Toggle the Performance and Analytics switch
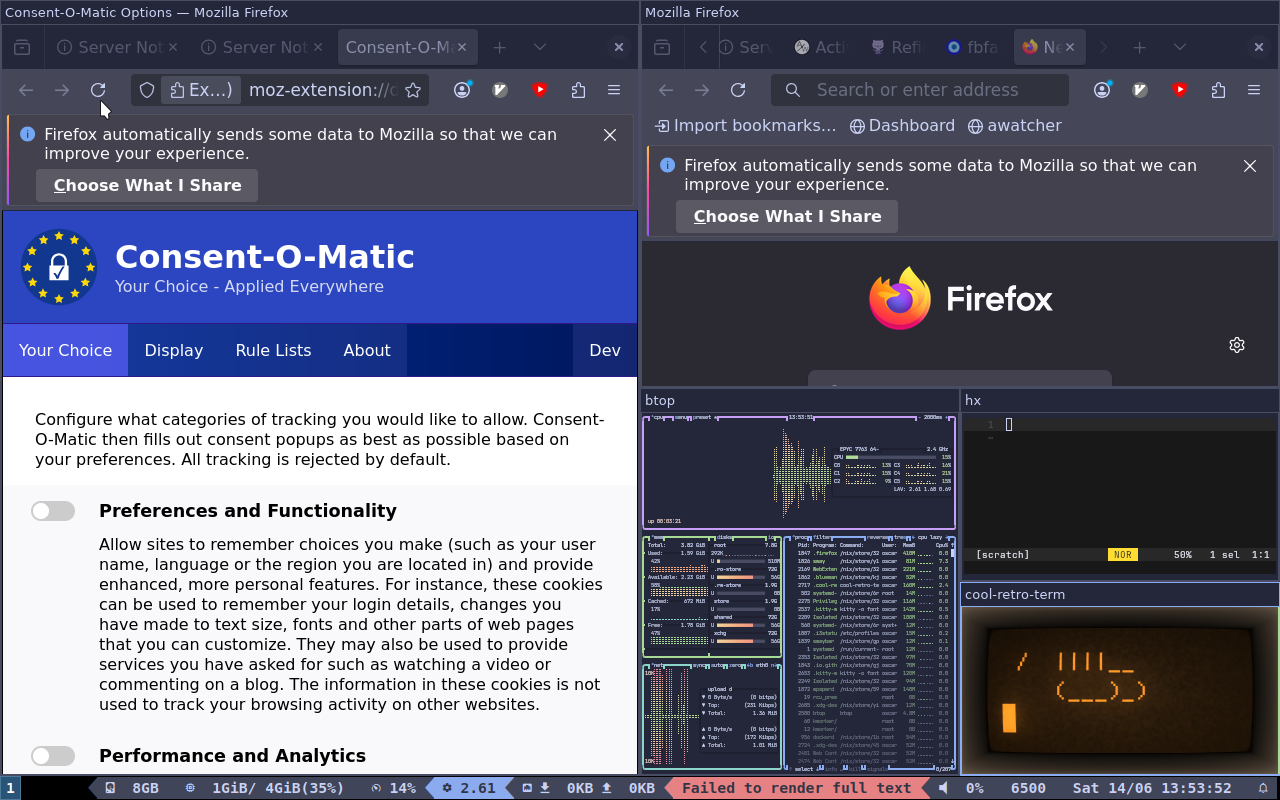The image size is (1280, 800). (x=53, y=756)
